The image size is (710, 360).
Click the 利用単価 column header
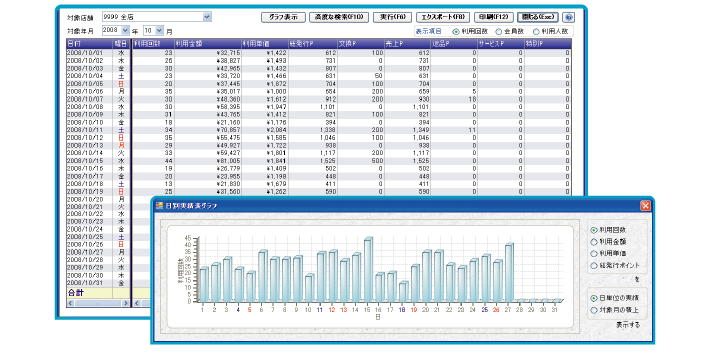(x=264, y=44)
